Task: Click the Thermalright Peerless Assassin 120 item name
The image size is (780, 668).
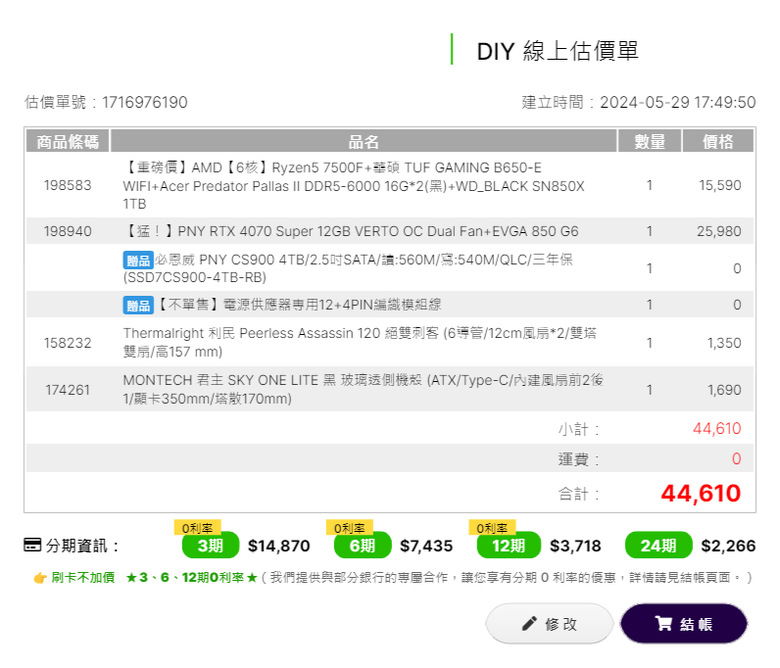Action: 360,342
